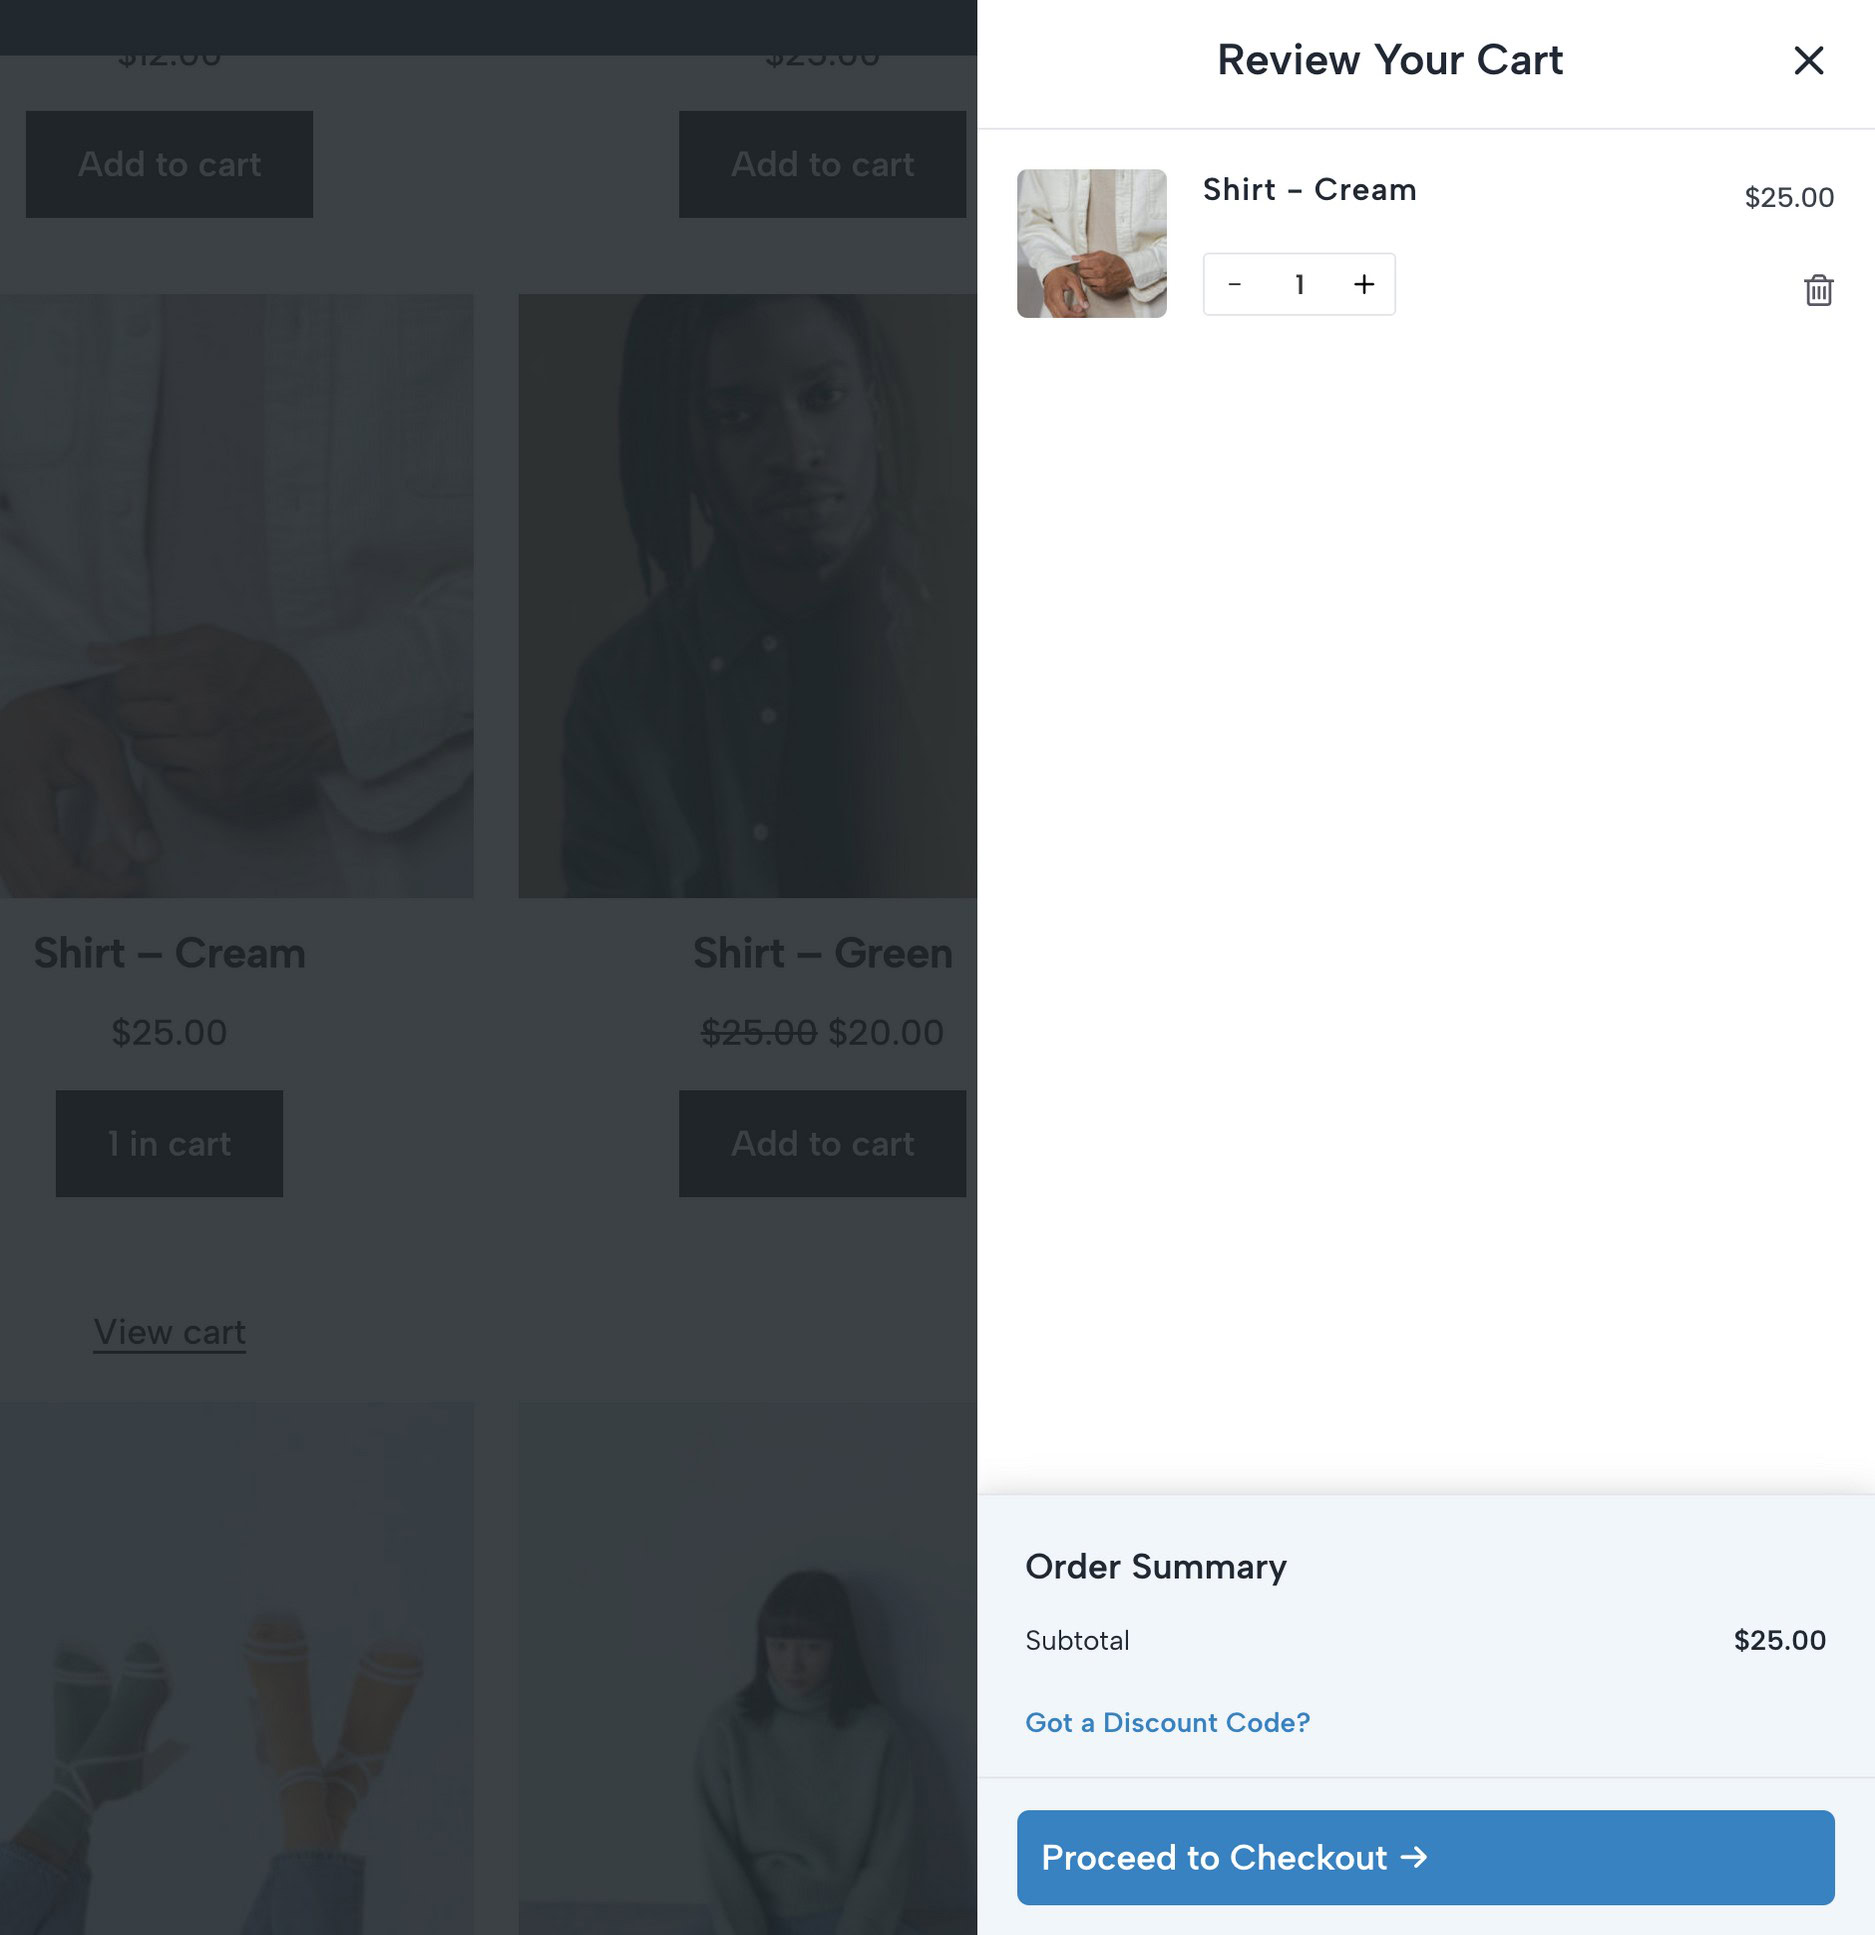Click the View cart link
Screen dimensions: 1875x1935
coord(169,1332)
